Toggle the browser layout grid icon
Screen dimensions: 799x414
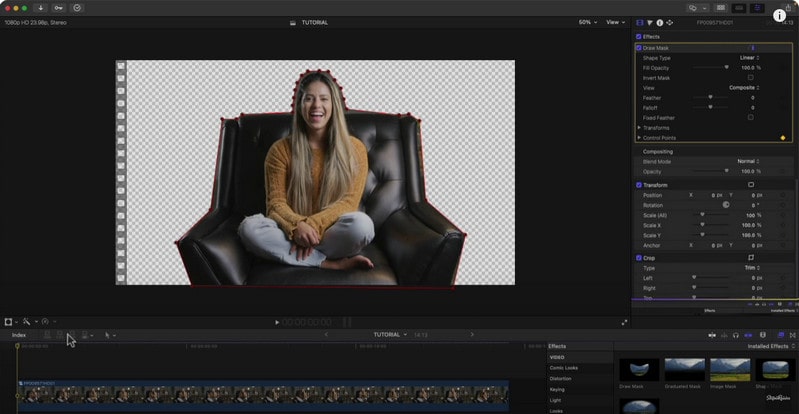[721, 8]
